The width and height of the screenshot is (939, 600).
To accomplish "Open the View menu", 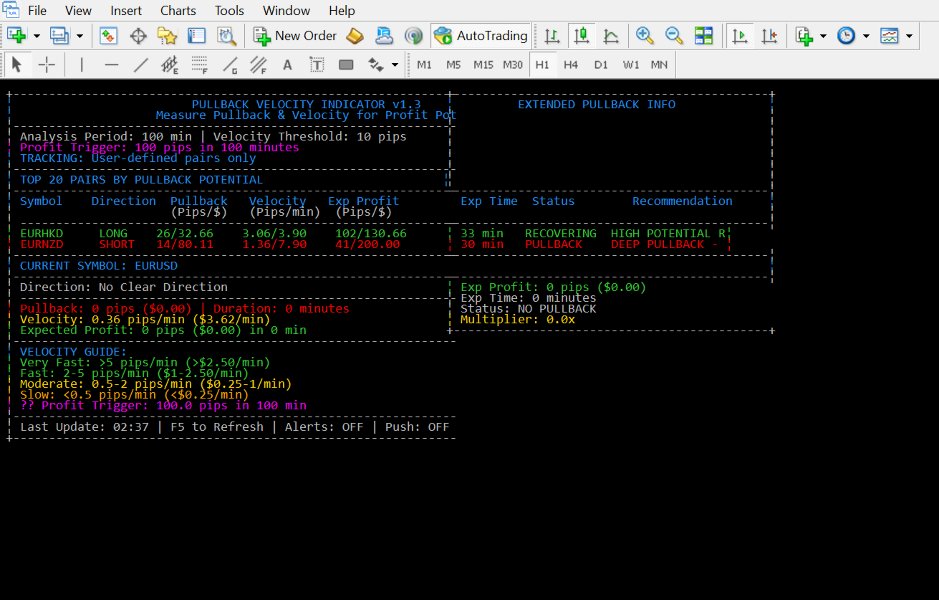I will (78, 11).
